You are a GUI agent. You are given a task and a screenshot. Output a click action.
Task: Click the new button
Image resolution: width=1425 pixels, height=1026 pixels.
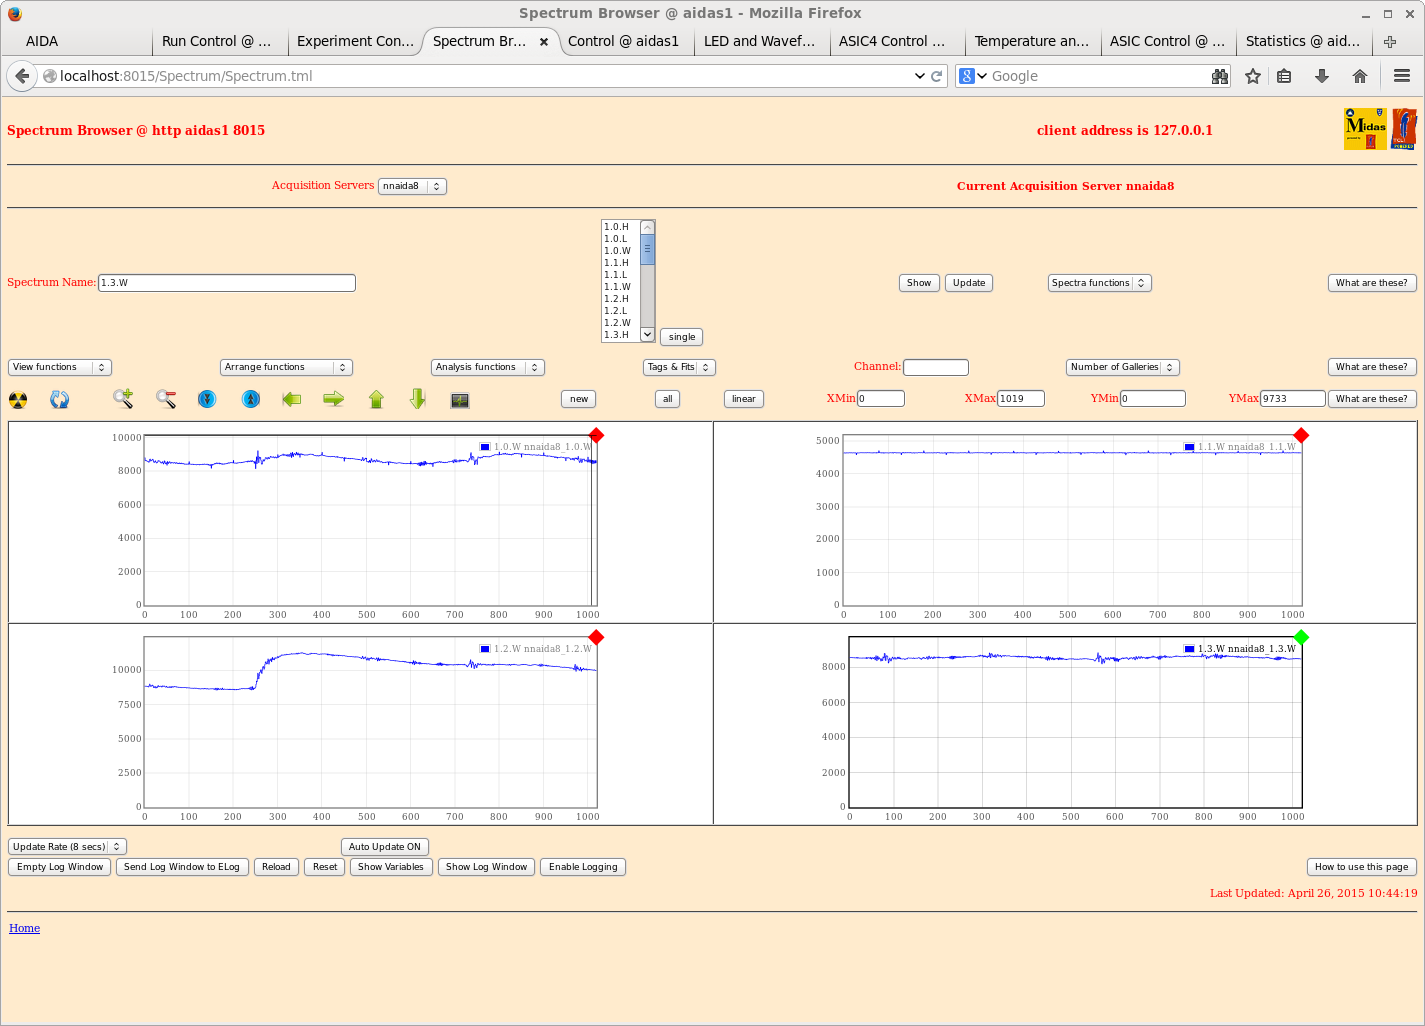579,399
